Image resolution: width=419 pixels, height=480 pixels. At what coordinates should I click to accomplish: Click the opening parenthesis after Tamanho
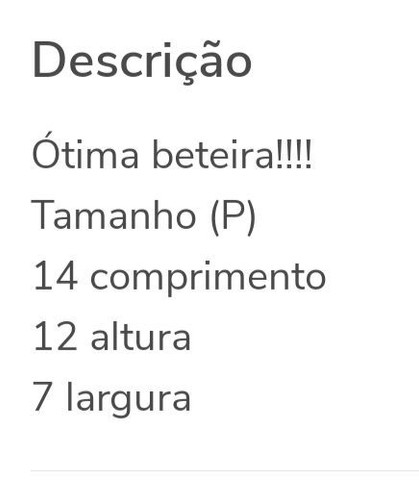215,217
